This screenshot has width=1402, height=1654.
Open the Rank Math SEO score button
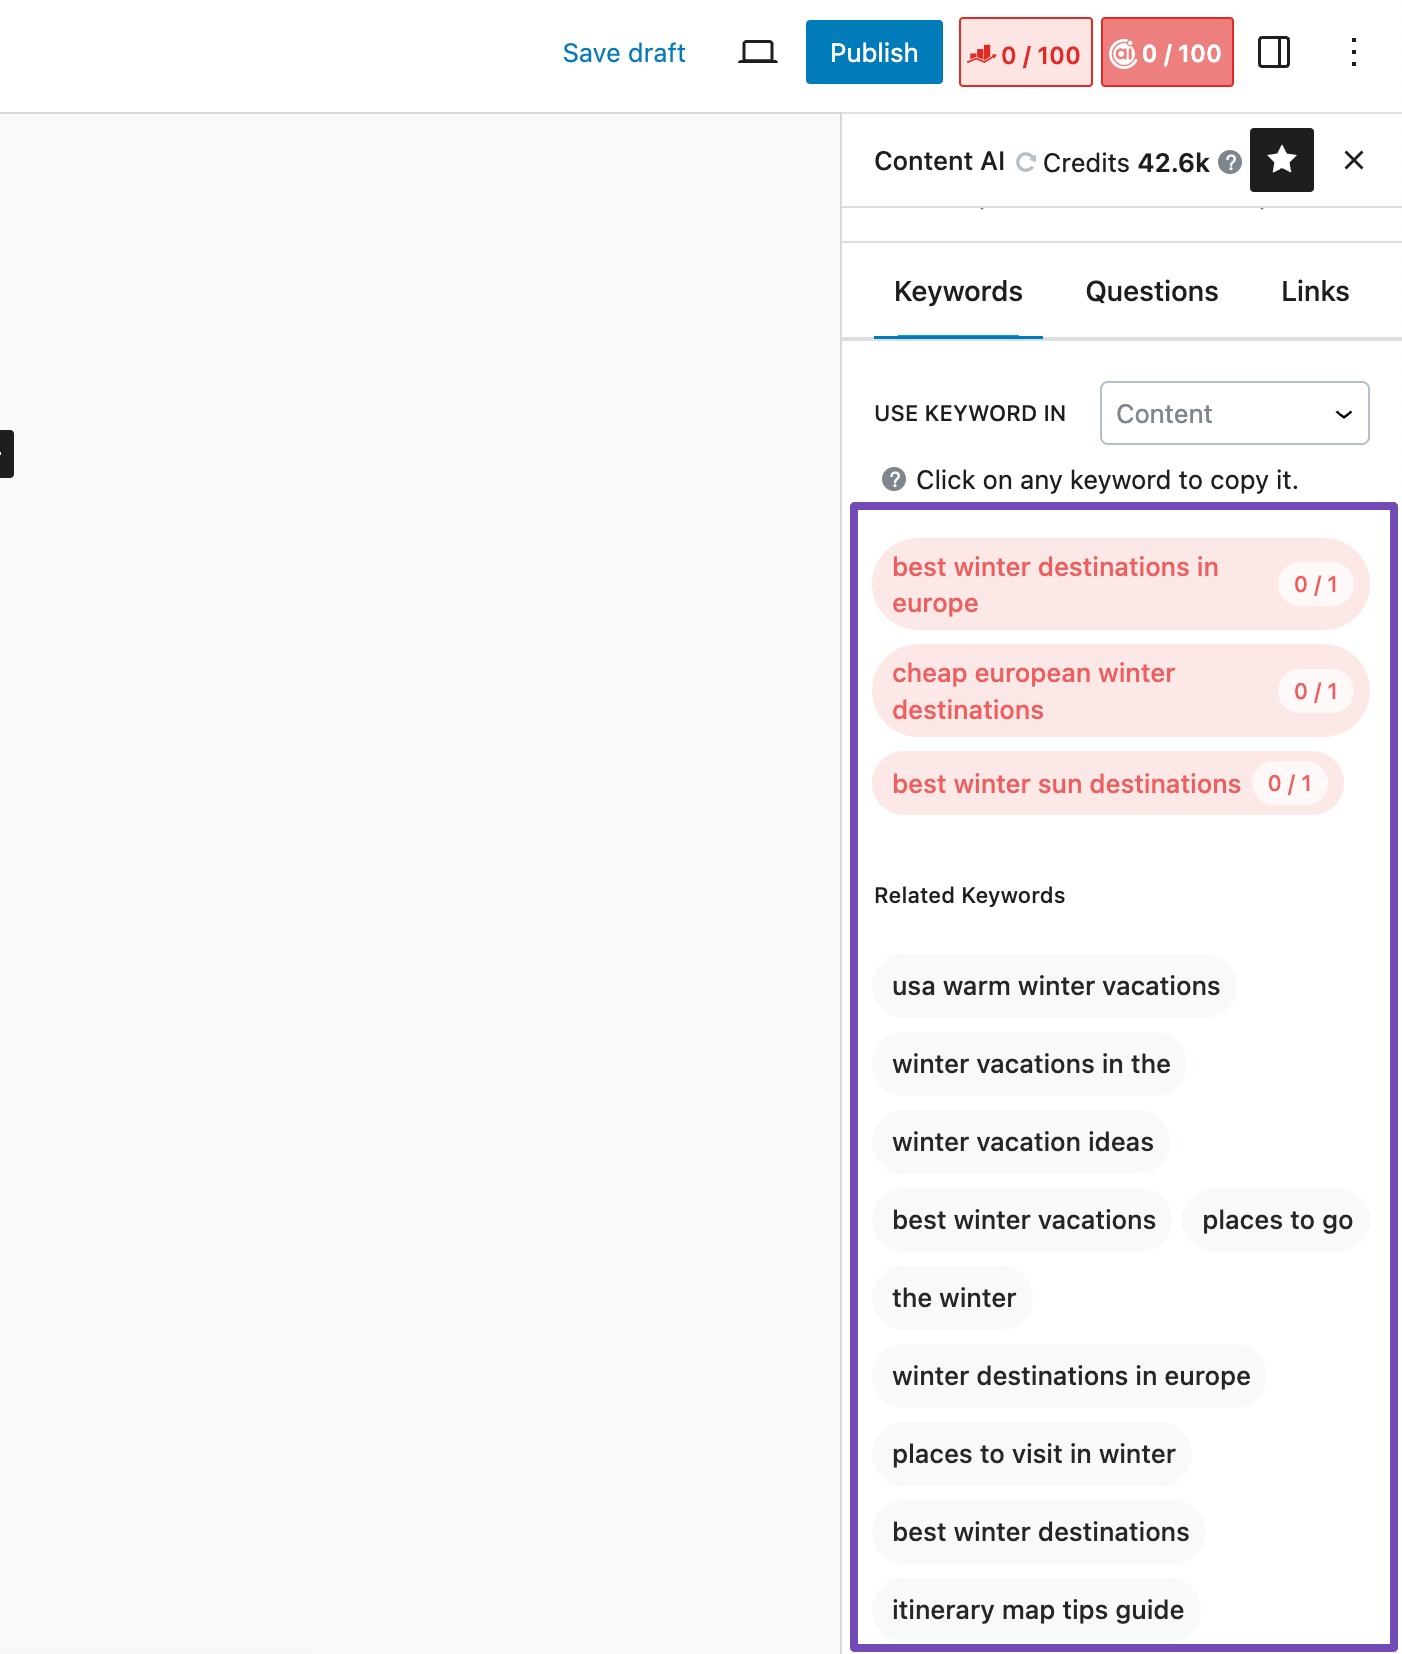1025,53
